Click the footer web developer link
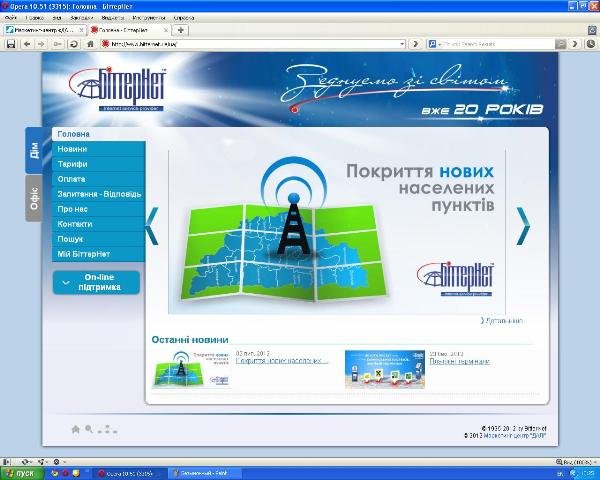600x480 pixels. [515, 436]
